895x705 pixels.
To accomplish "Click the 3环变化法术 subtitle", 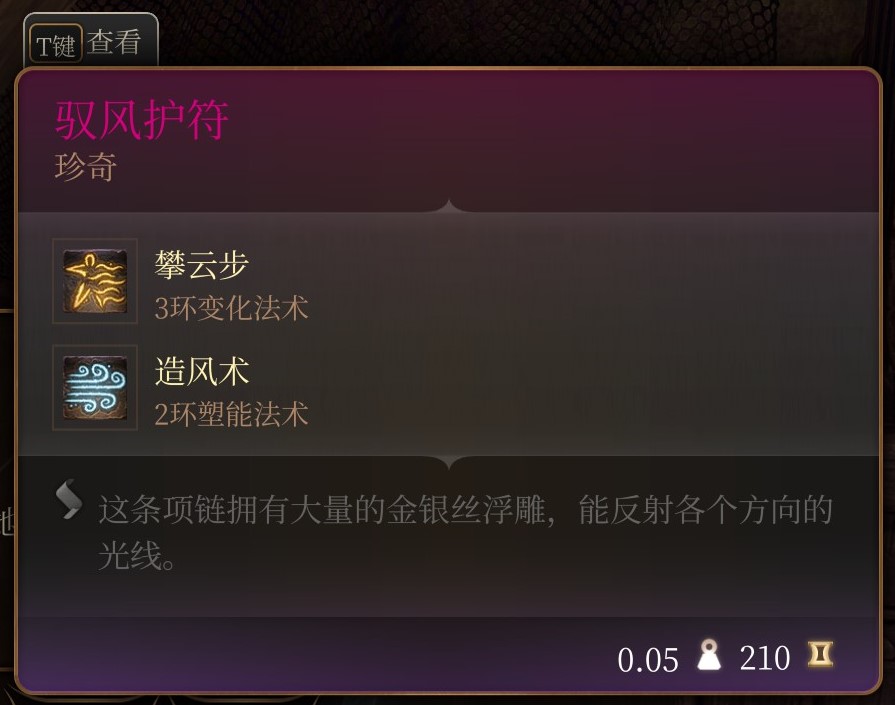I will pyautogui.click(x=231, y=308).
